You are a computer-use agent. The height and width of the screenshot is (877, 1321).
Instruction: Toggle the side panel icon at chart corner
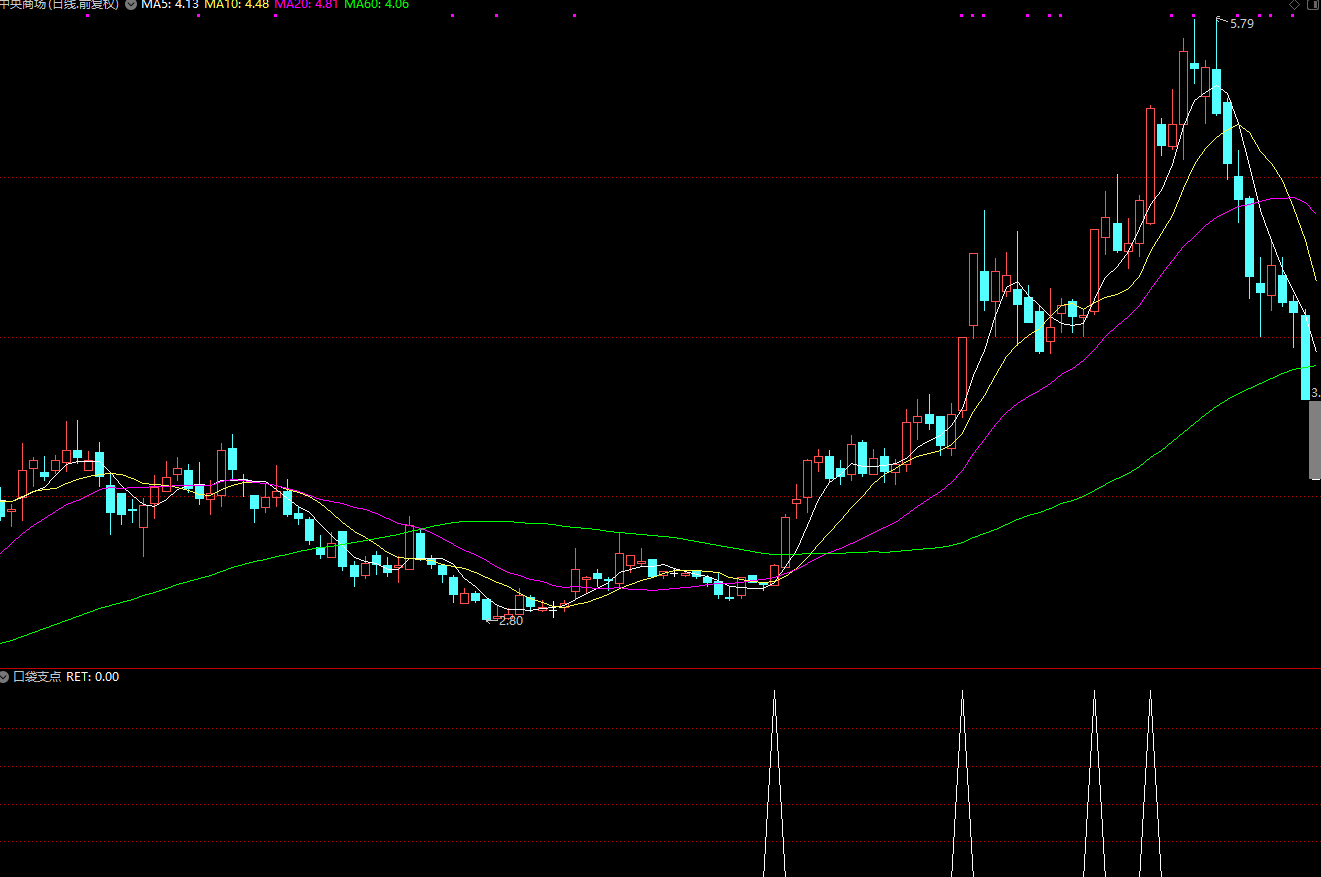[x=1312, y=5]
